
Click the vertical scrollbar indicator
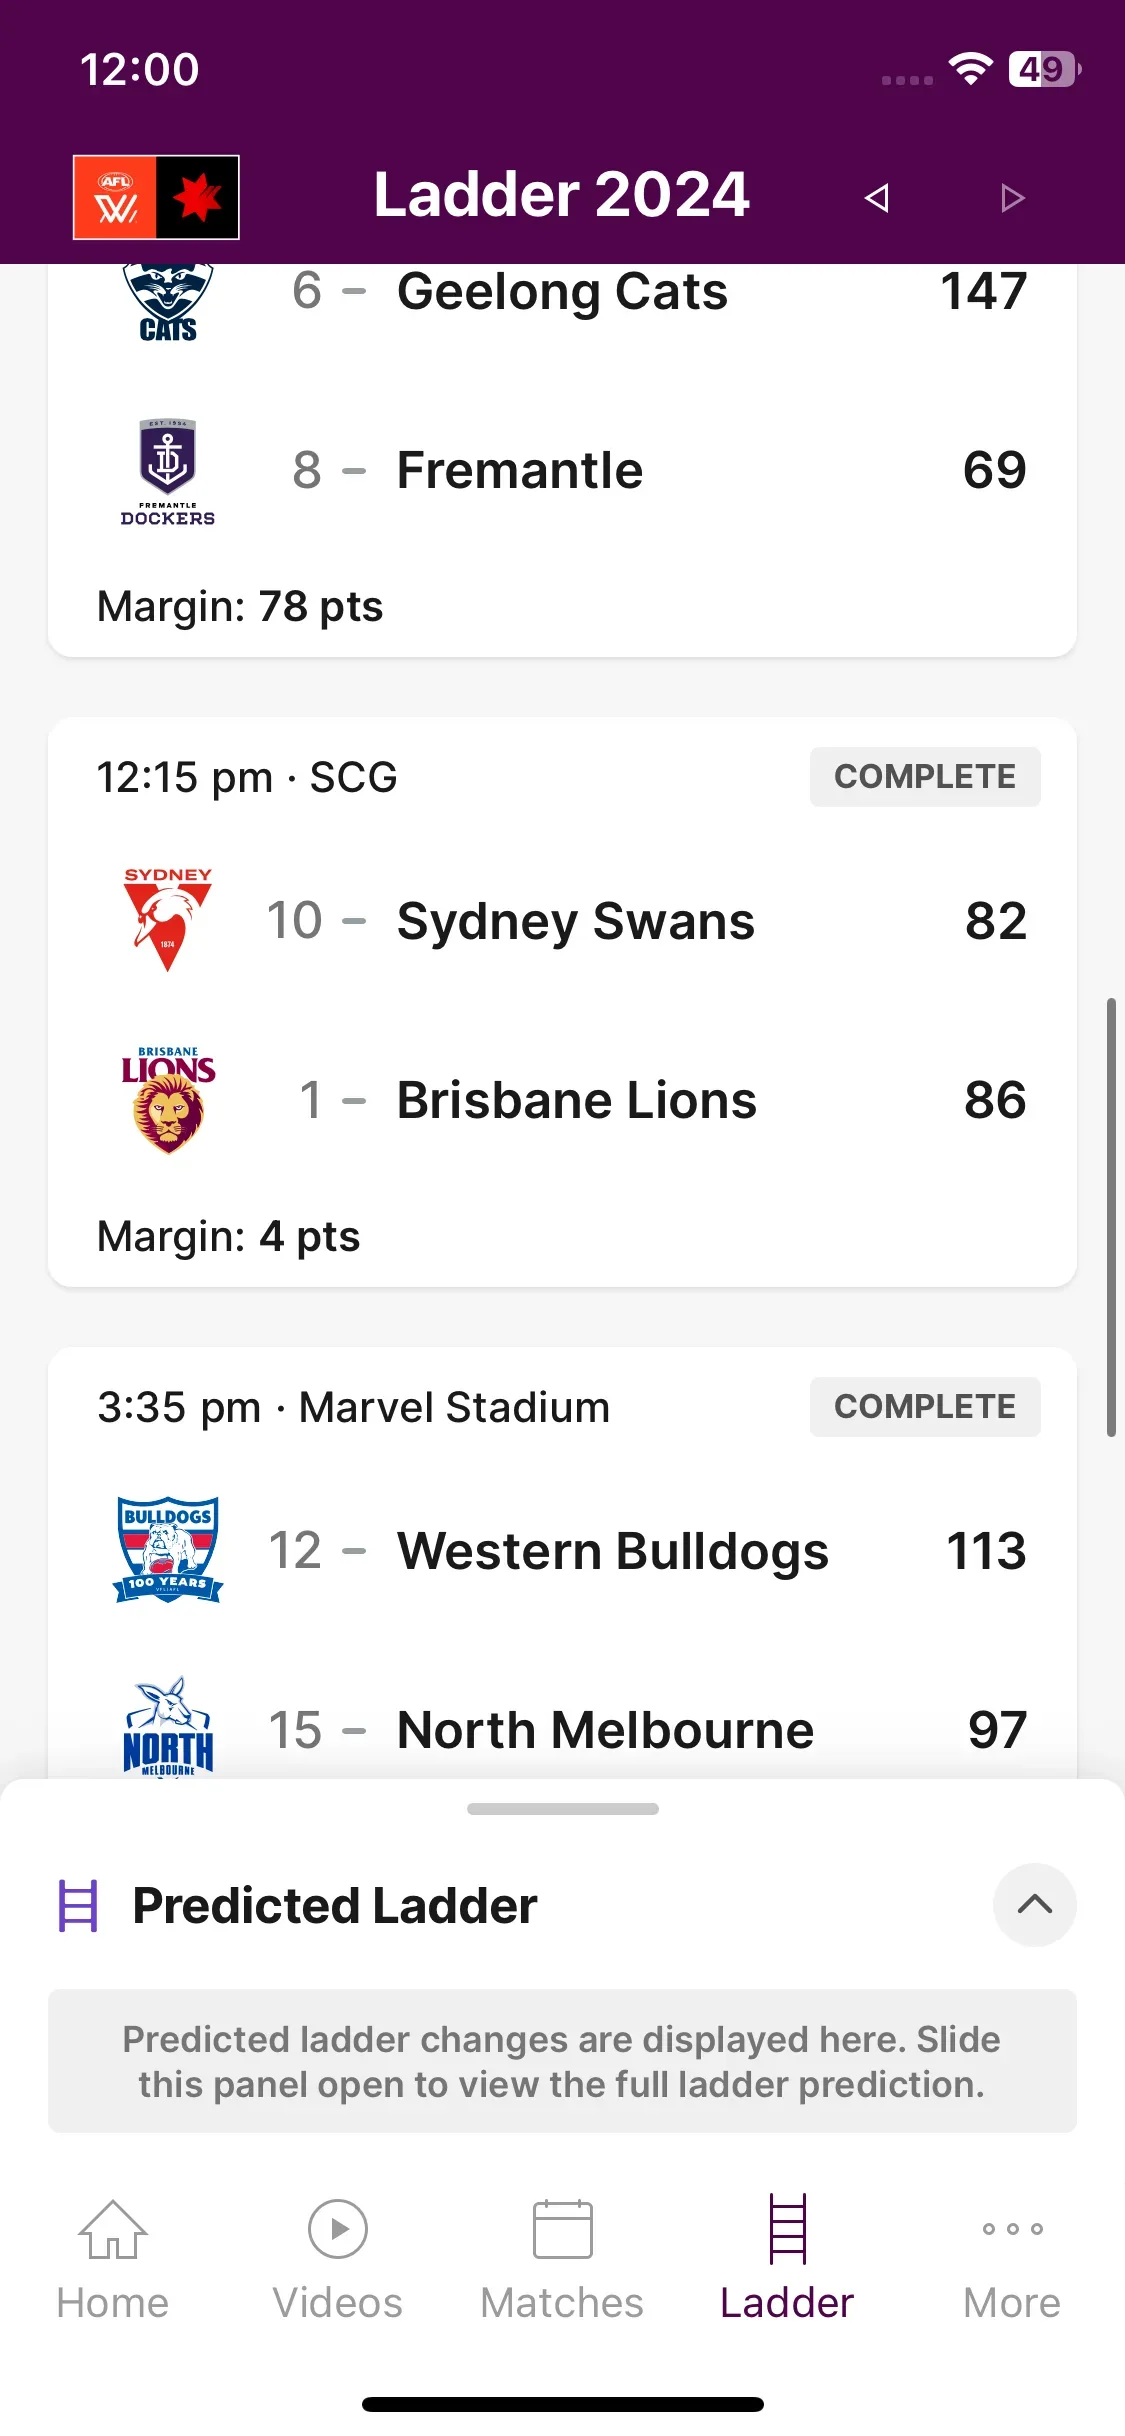coord(1111,1217)
